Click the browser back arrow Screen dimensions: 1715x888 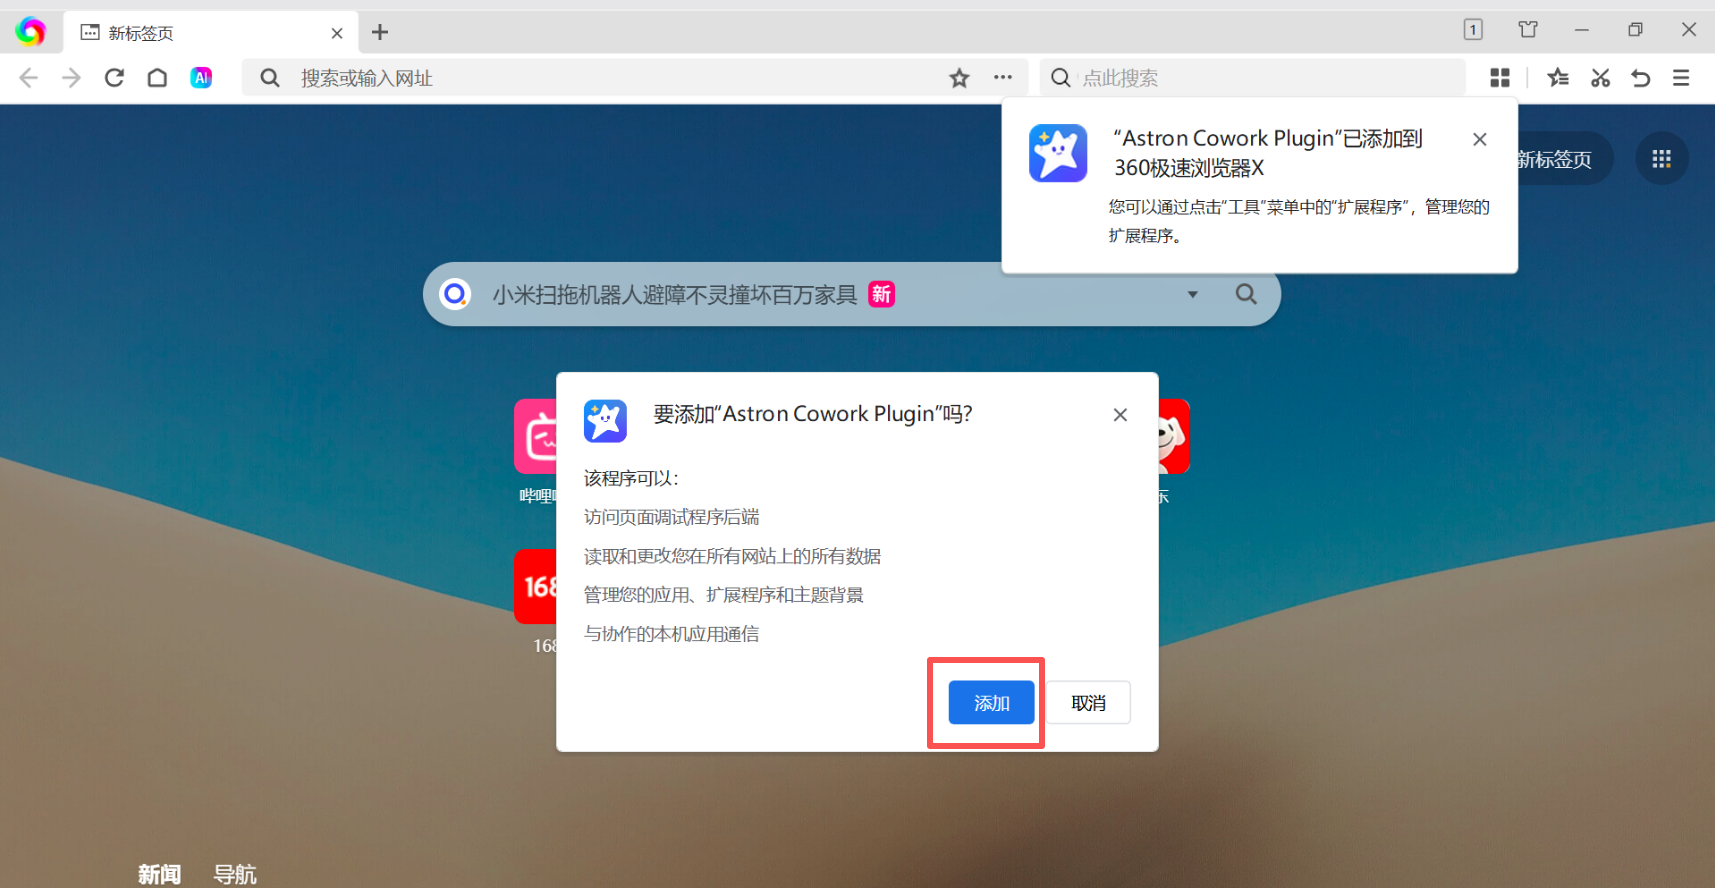(28, 78)
